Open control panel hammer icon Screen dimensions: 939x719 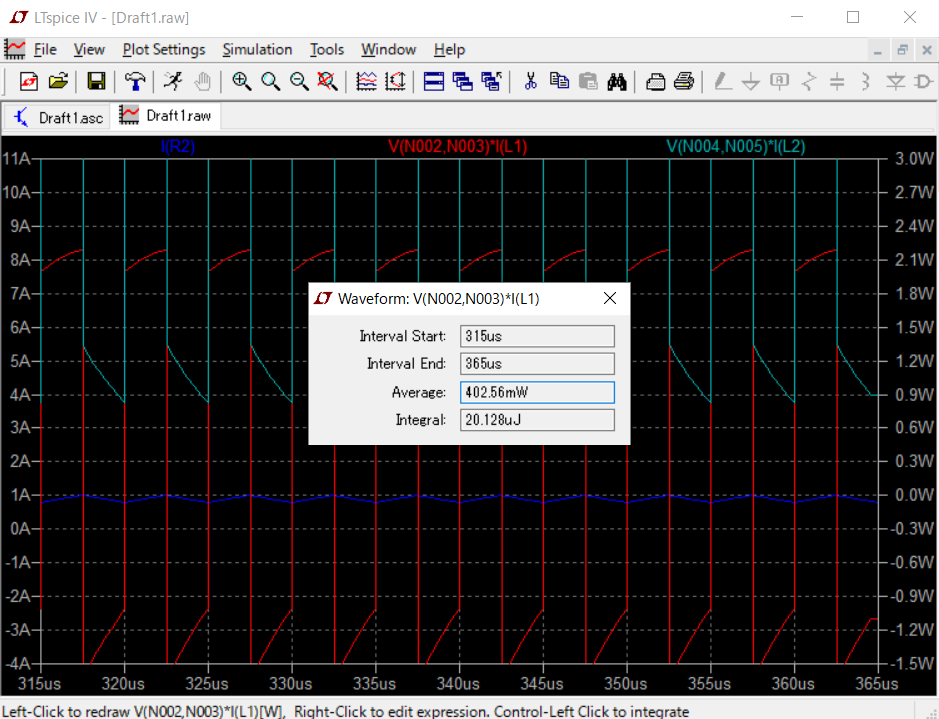click(x=135, y=81)
